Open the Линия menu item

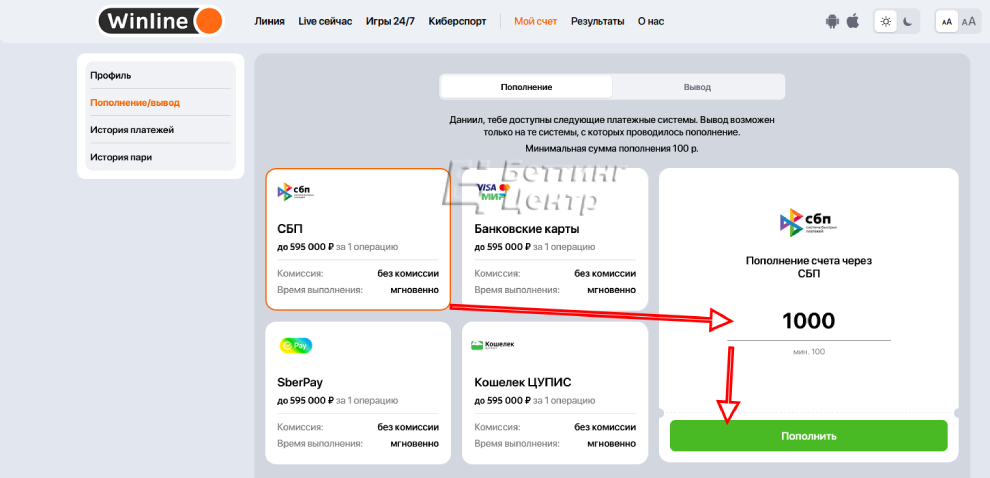[270, 21]
